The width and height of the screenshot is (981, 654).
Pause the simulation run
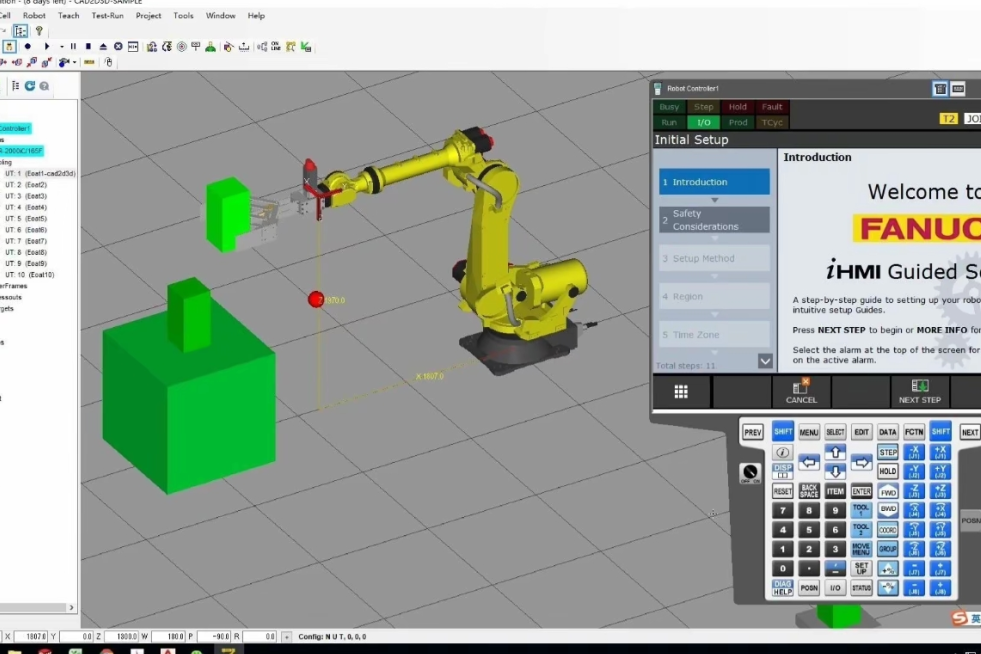[x=73, y=46]
